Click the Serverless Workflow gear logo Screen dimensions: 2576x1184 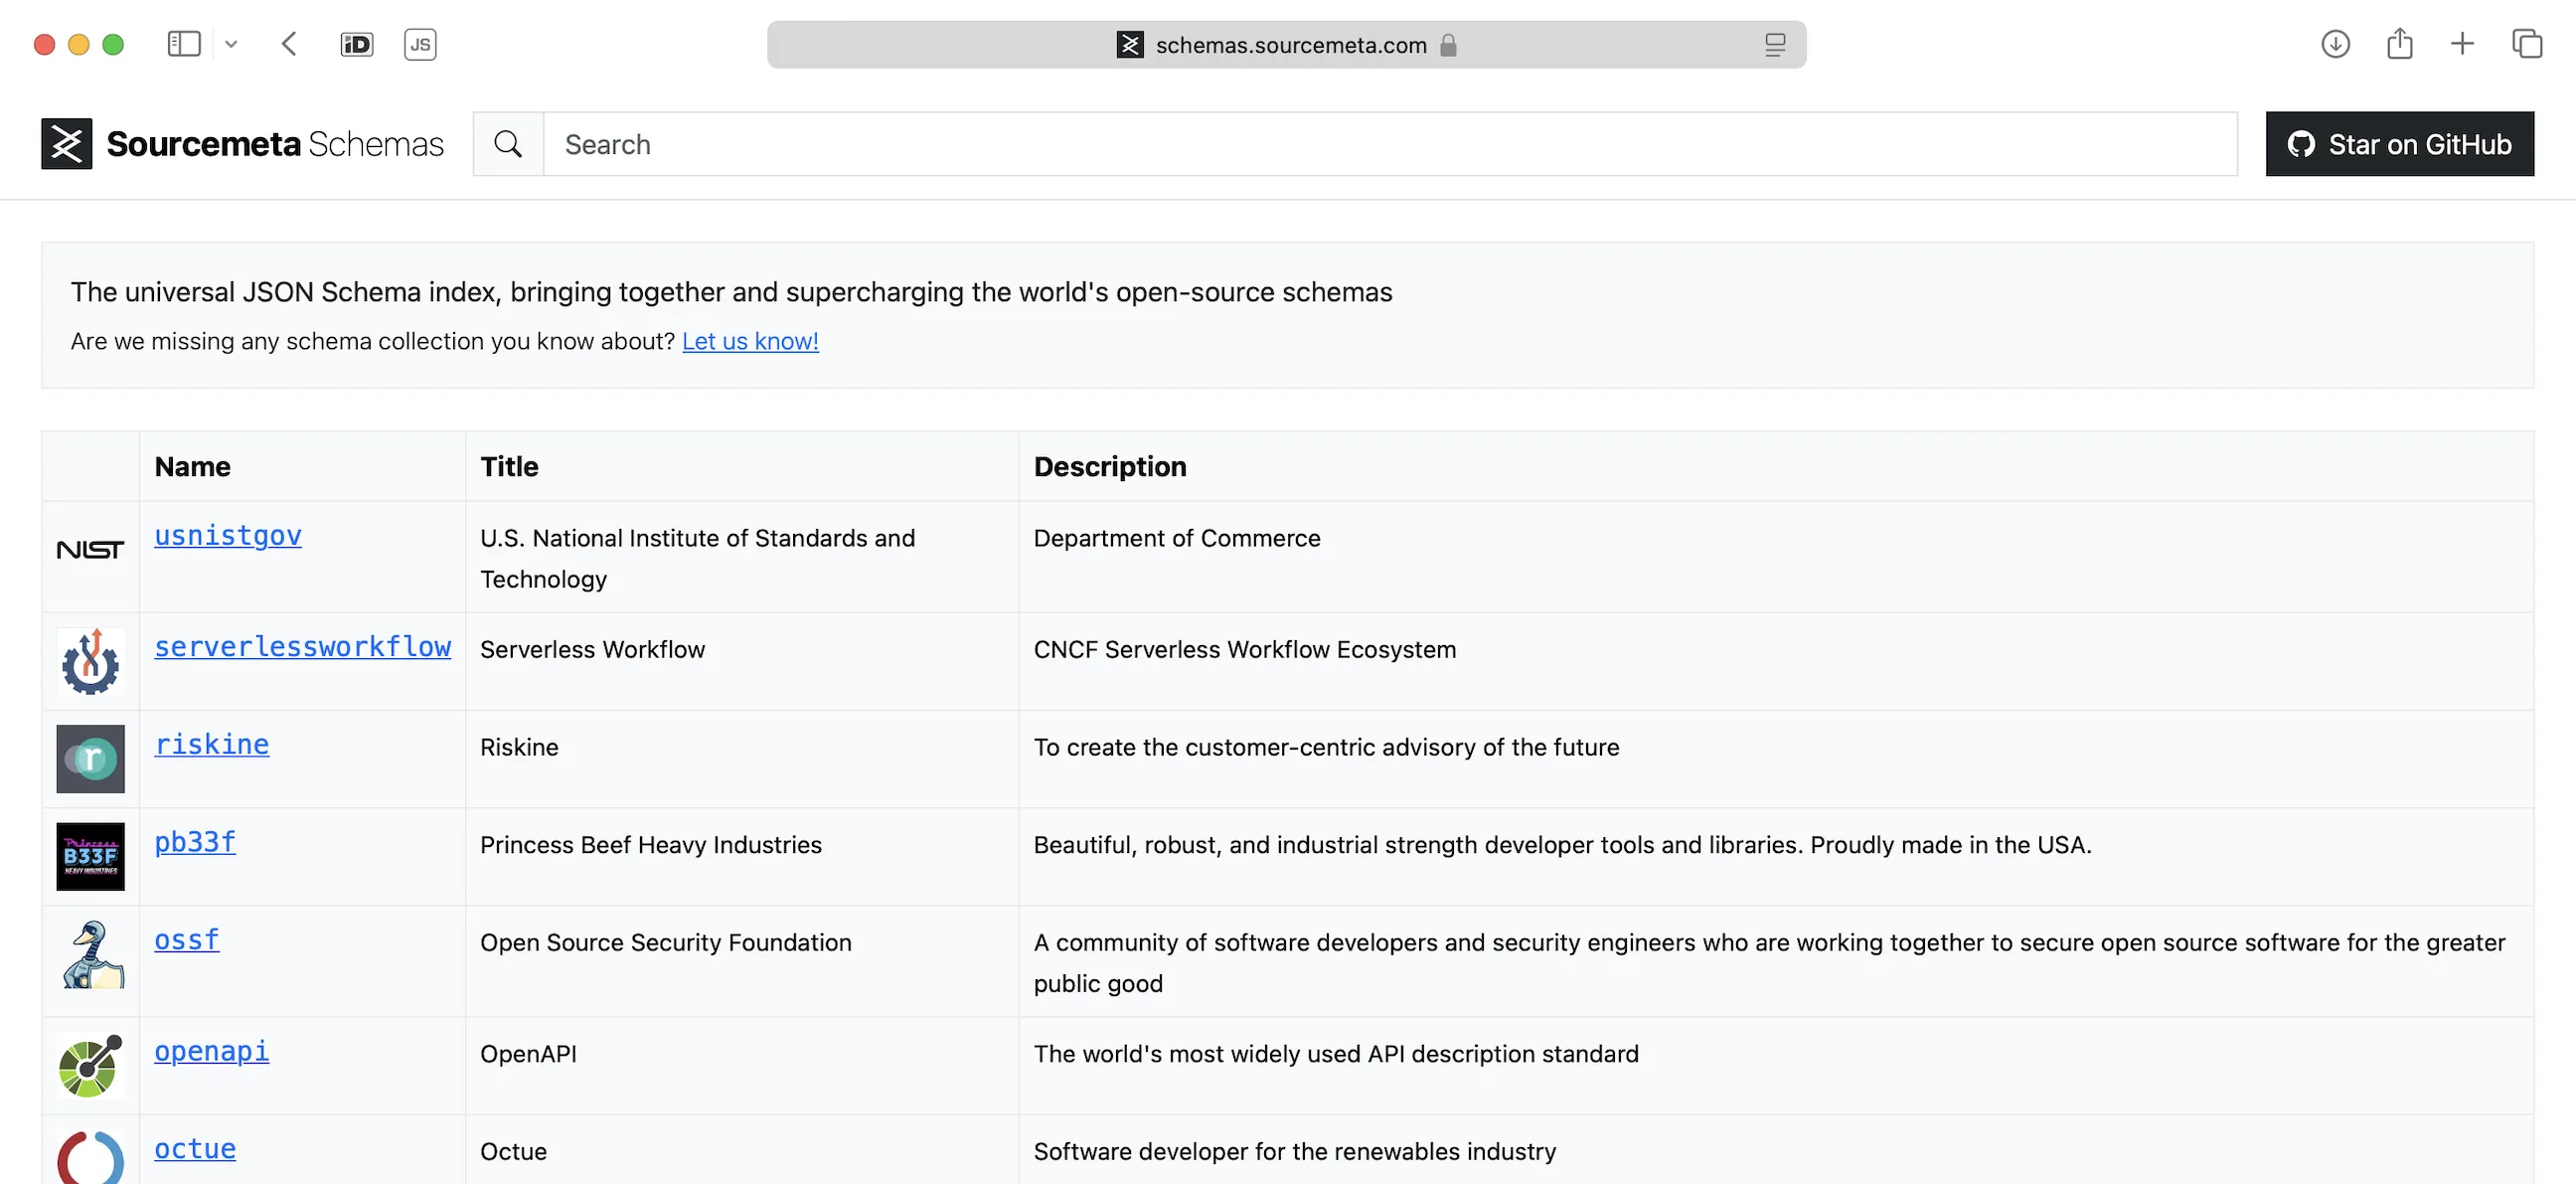90,661
